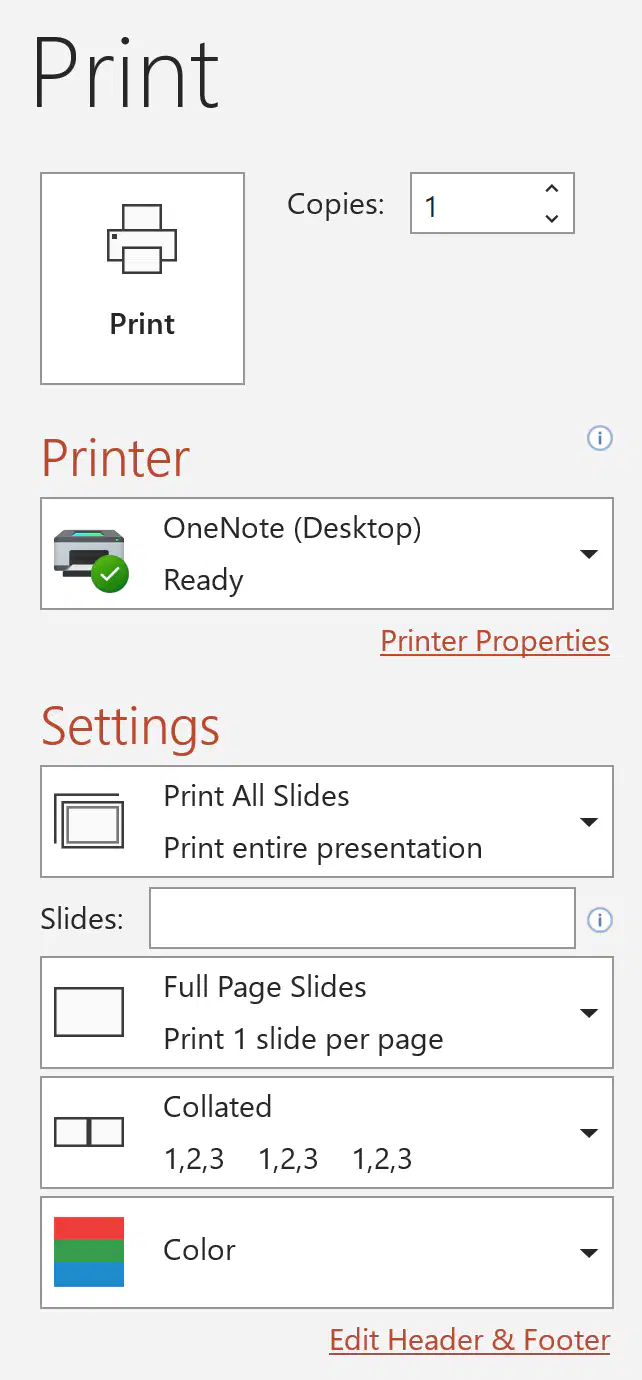Image resolution: width=642 pixels, height=1380 pixels.
Task: Click inside the Slides range input field
Action: click(362, 918)
